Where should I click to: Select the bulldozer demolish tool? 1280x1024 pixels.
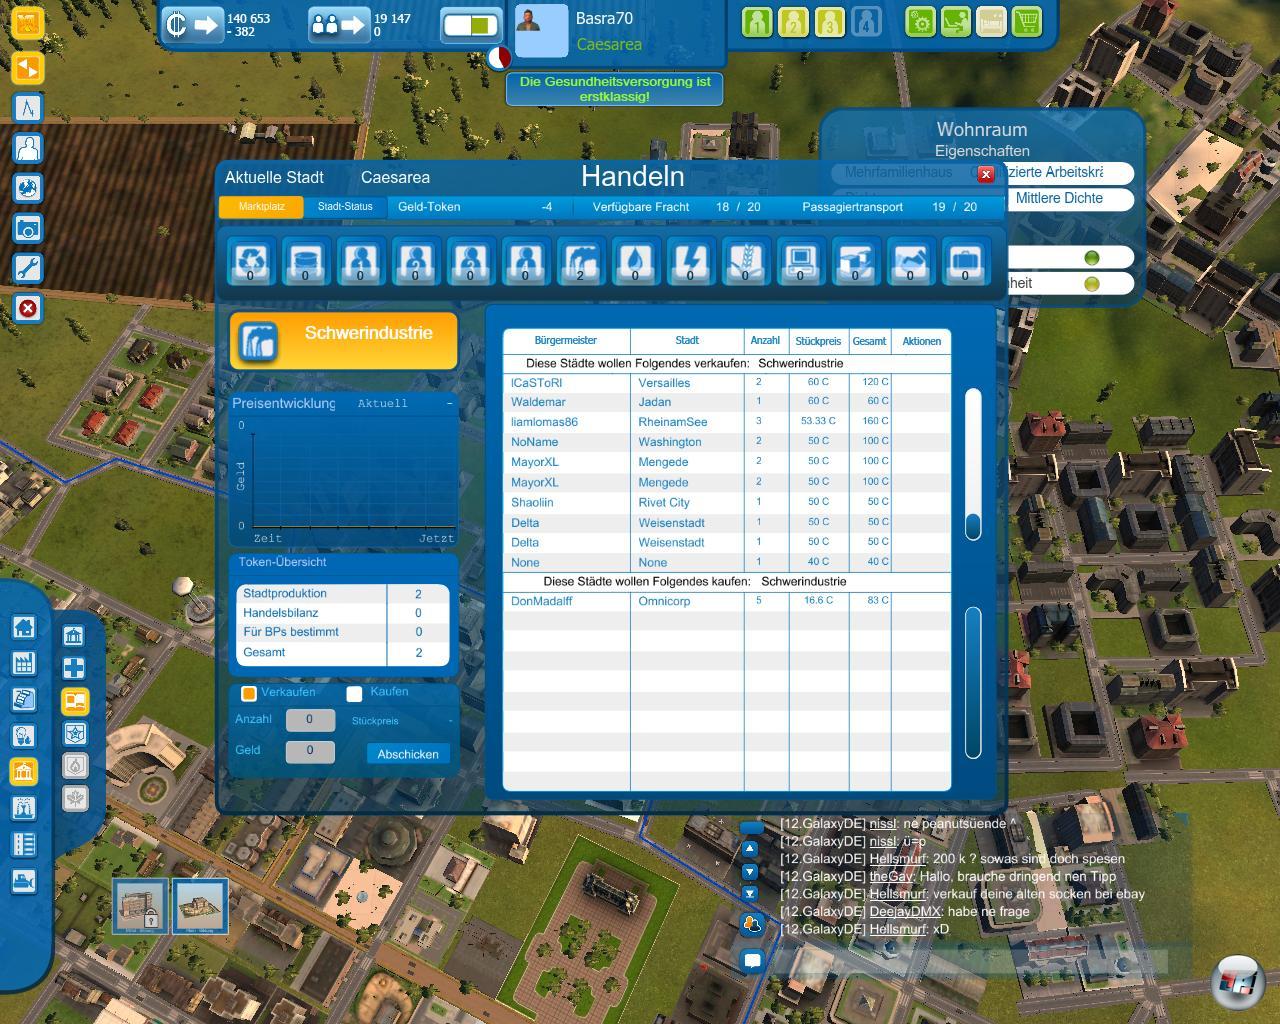click(24, 880)
